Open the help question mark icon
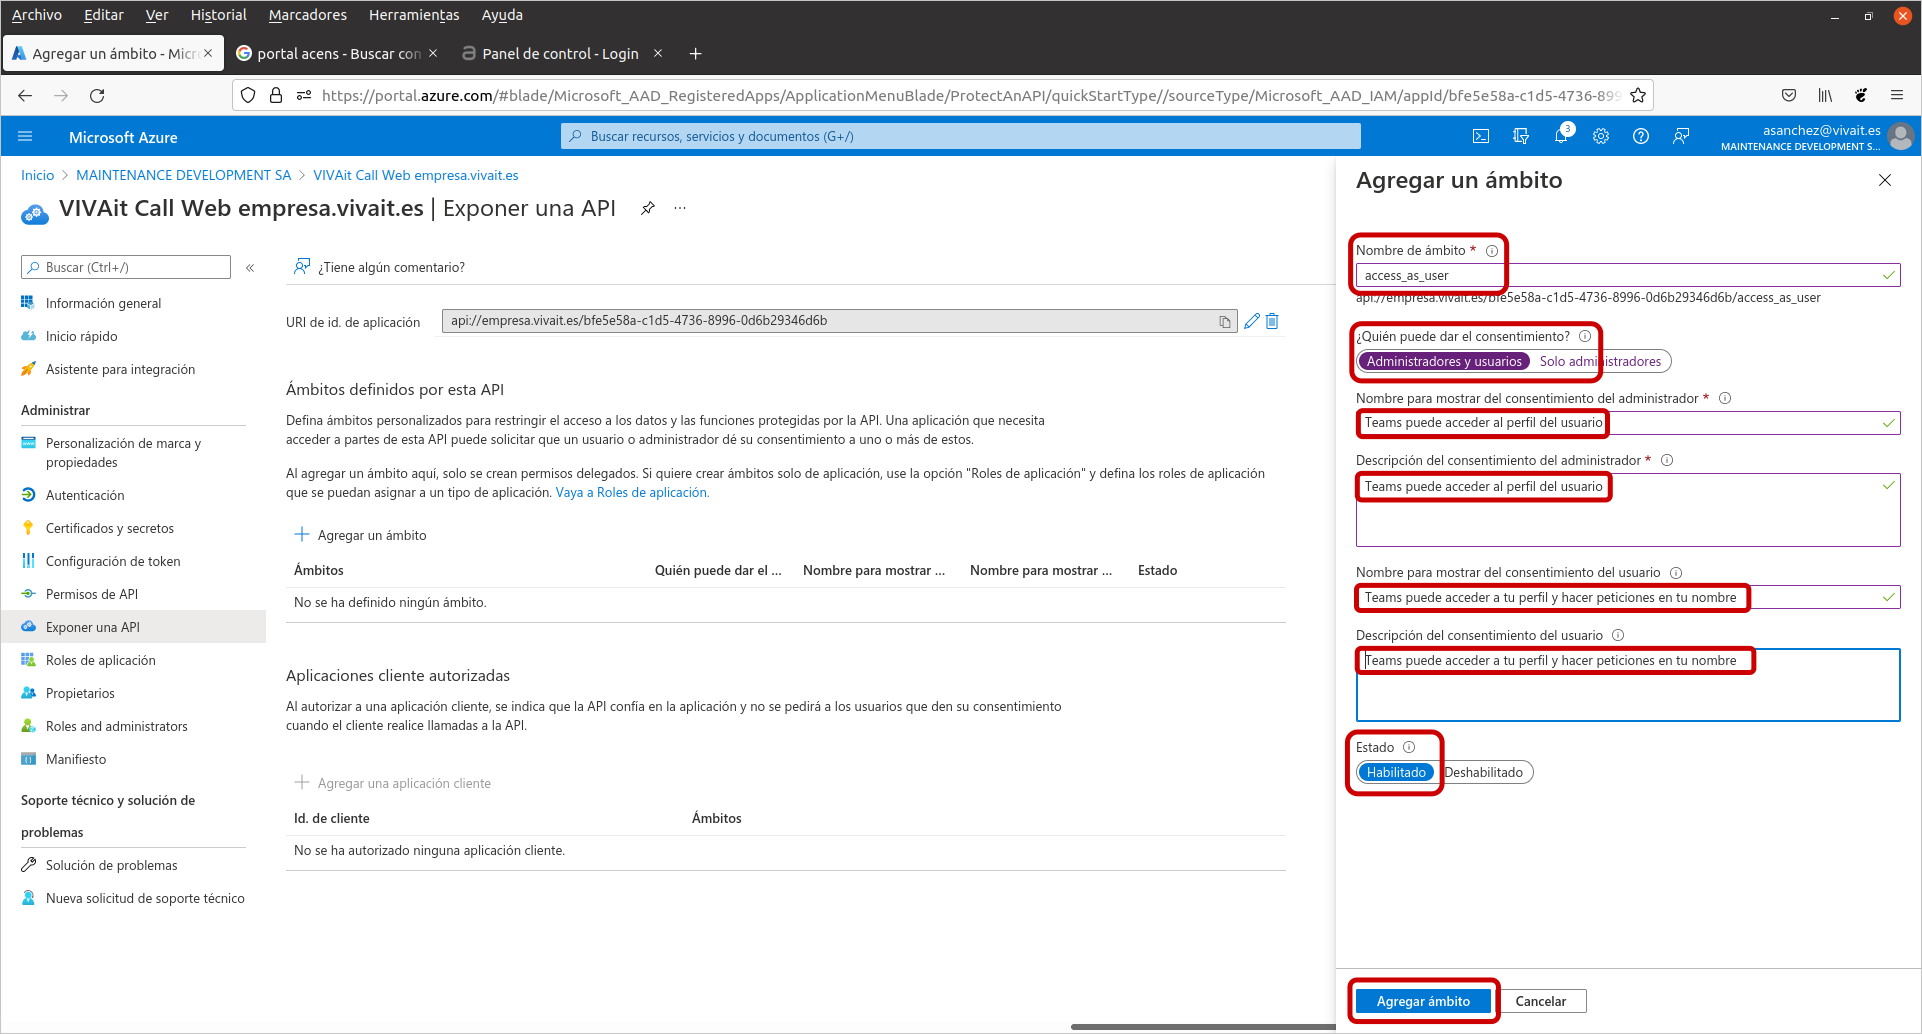The image size is (1922, 1034). (x=1641, y=137)
